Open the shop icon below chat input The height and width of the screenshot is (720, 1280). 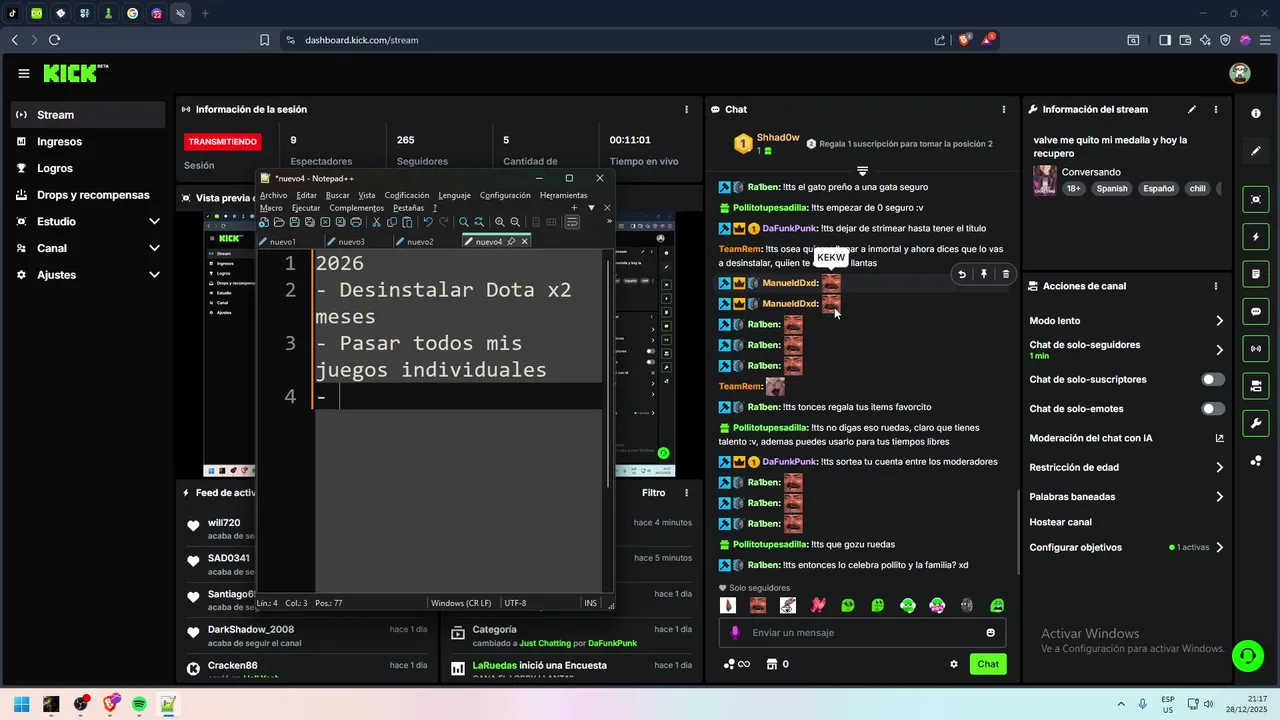click(x=772, y=664)
